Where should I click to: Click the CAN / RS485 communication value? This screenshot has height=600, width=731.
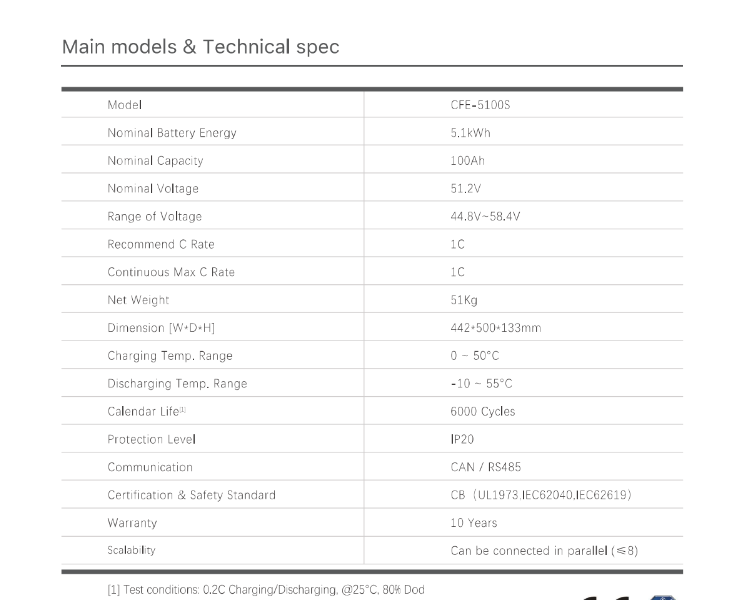coord(485,467)
